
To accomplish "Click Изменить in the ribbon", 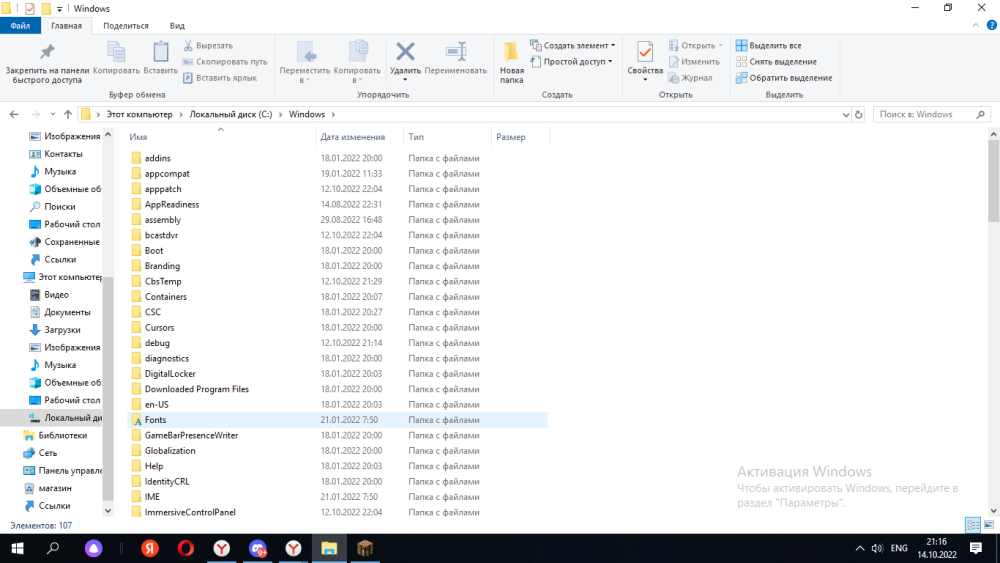I will [x=694, y=62].
